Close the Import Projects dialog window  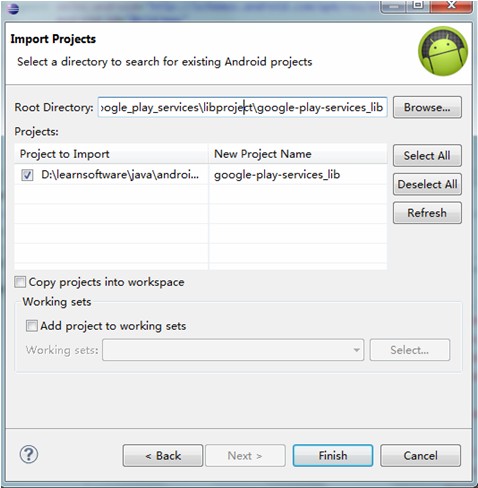click(x=452, y=6)
